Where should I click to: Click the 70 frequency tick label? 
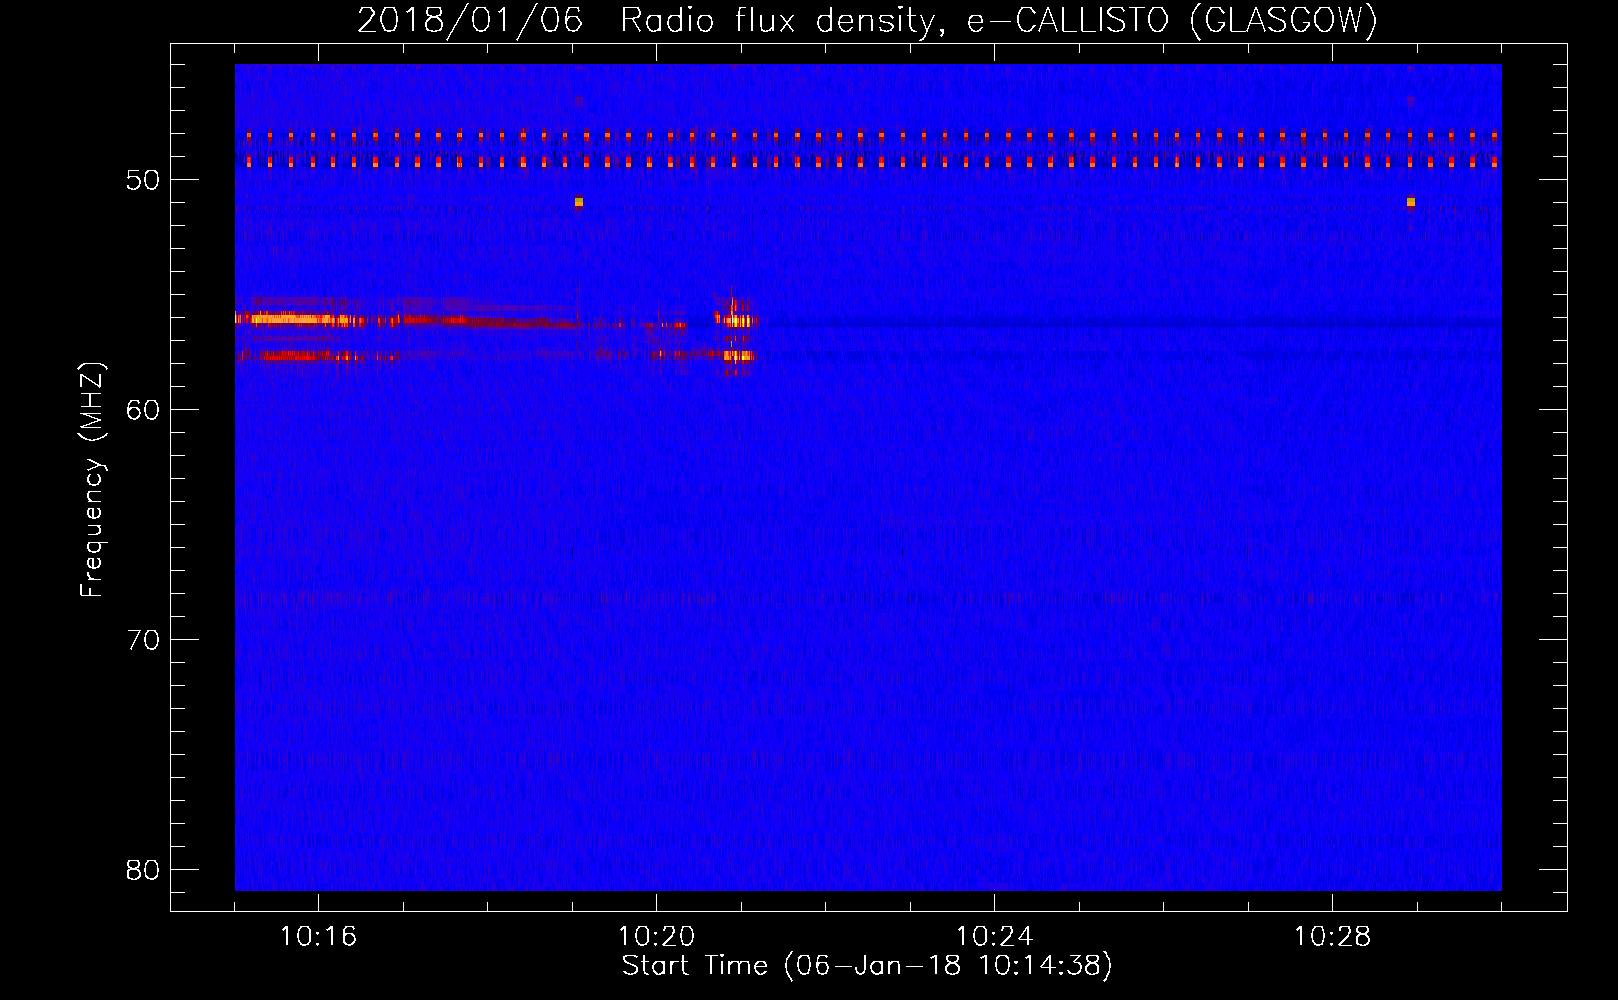(144, 640)
